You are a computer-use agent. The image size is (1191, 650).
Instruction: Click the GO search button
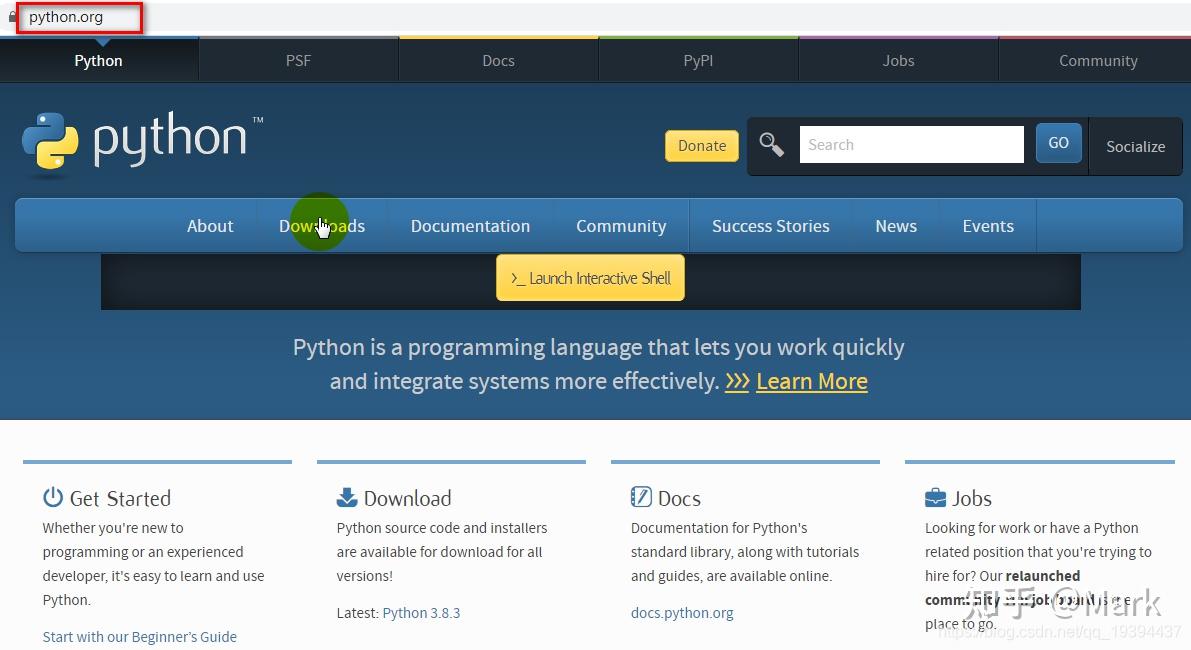[1058, 143]
